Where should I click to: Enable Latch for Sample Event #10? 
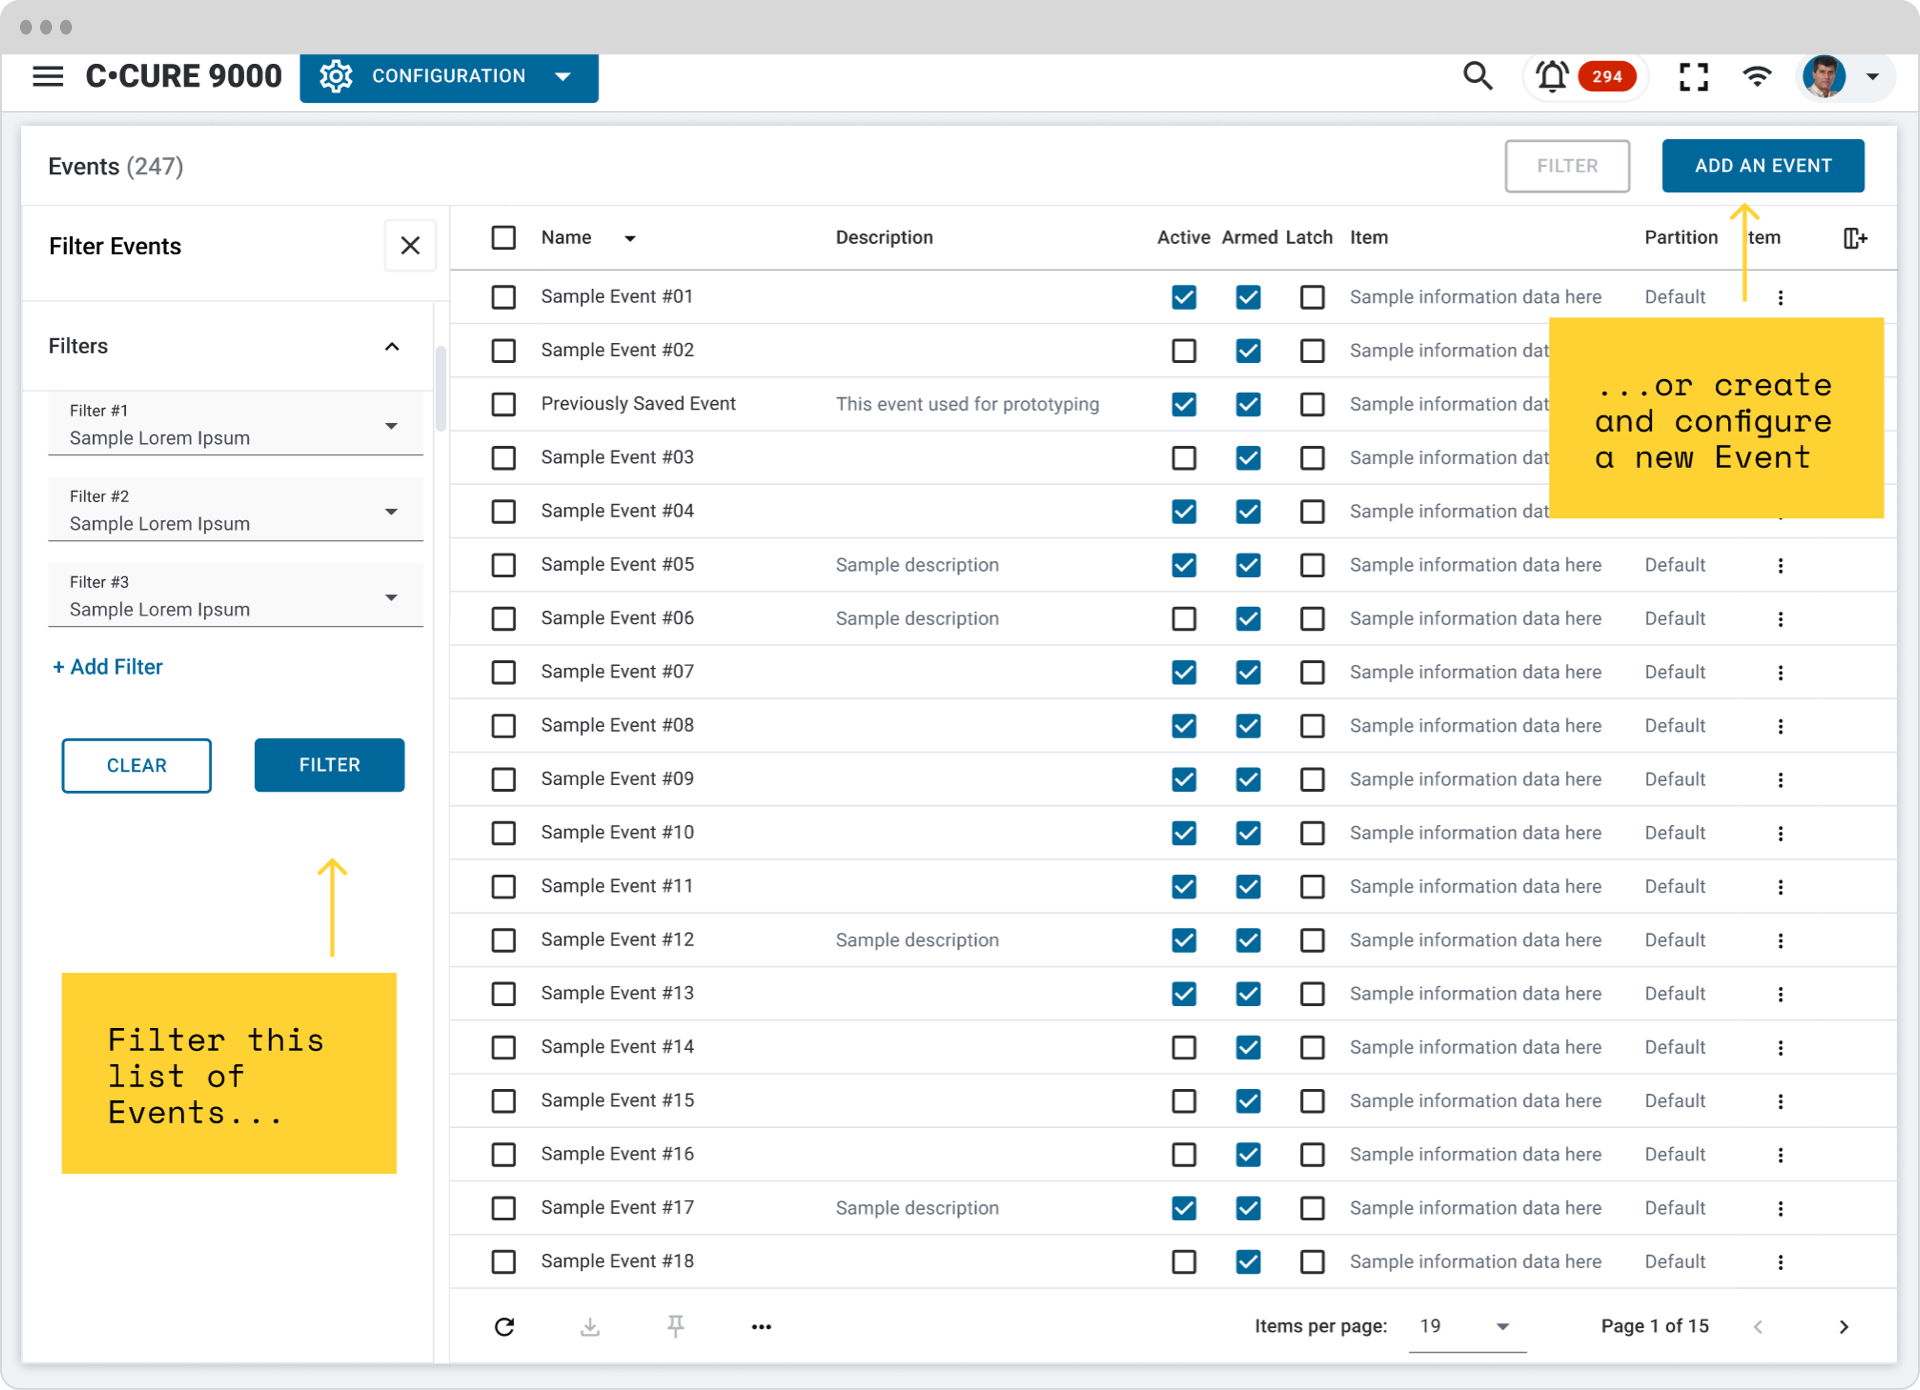1312,833
